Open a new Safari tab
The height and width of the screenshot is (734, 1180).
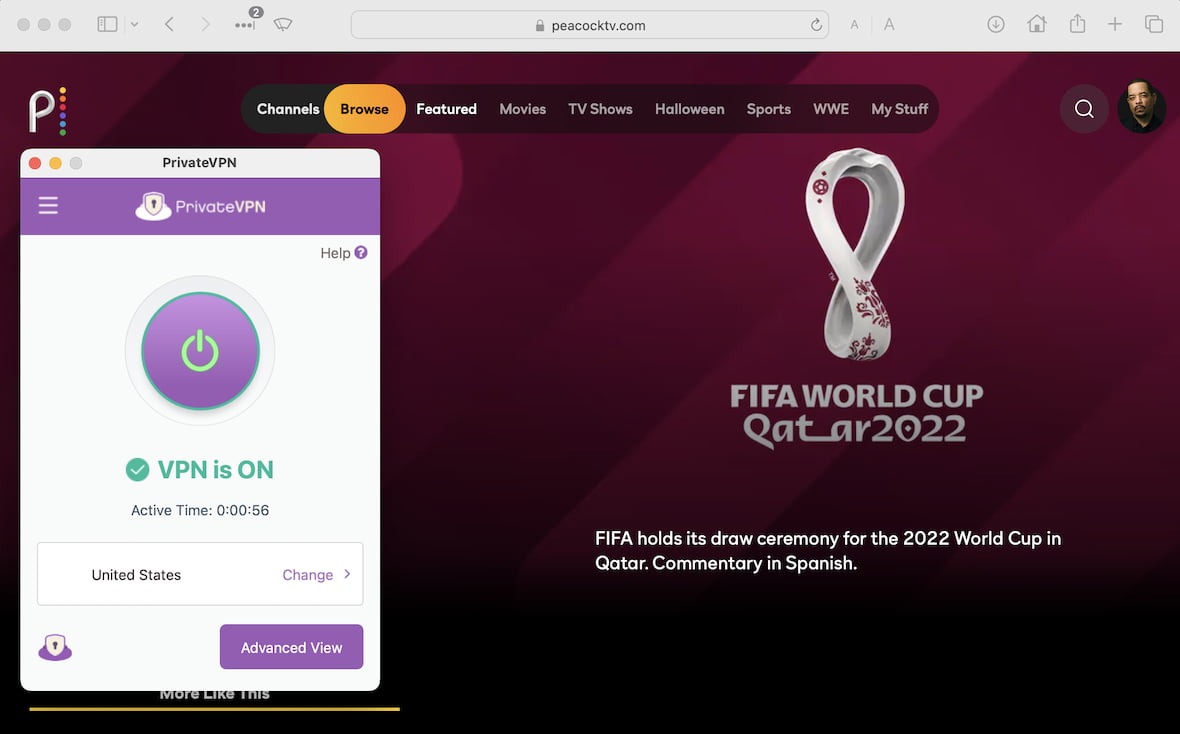click(1115, 24)
